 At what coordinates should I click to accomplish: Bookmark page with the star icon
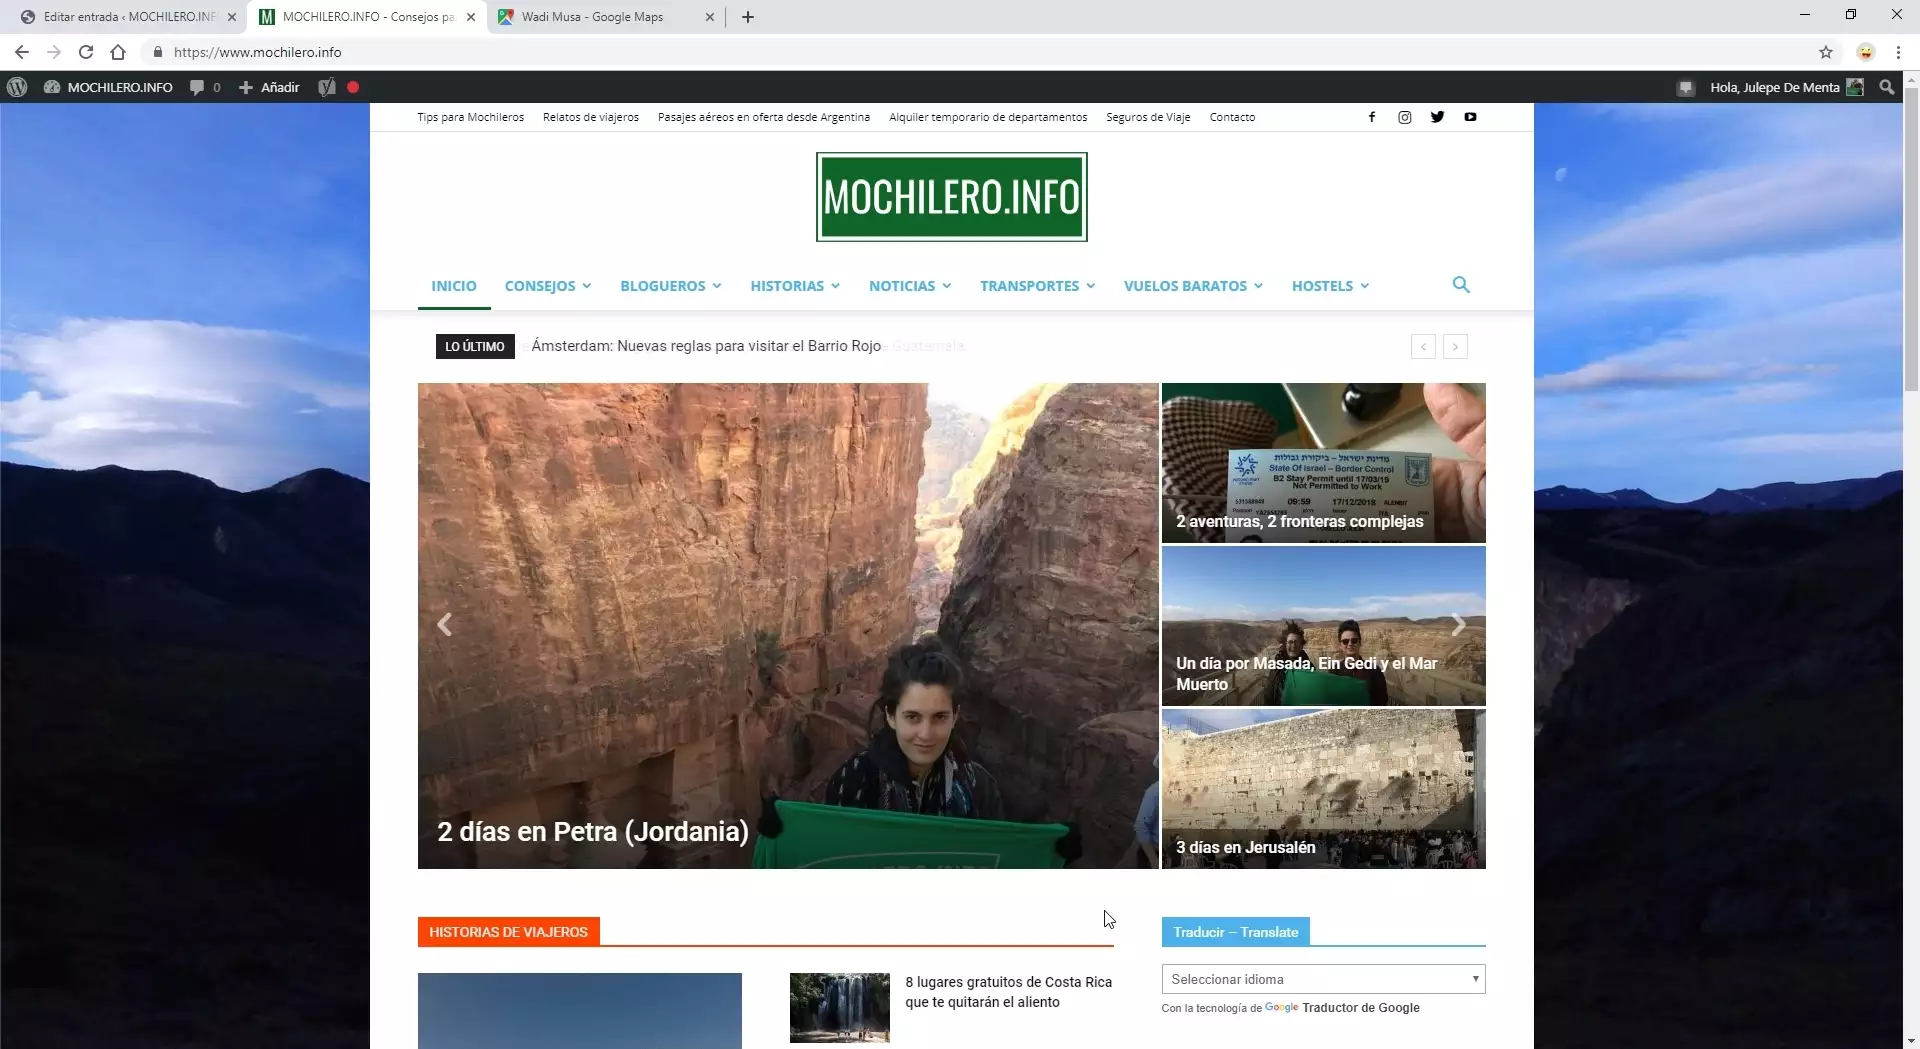coord(1826,52)
